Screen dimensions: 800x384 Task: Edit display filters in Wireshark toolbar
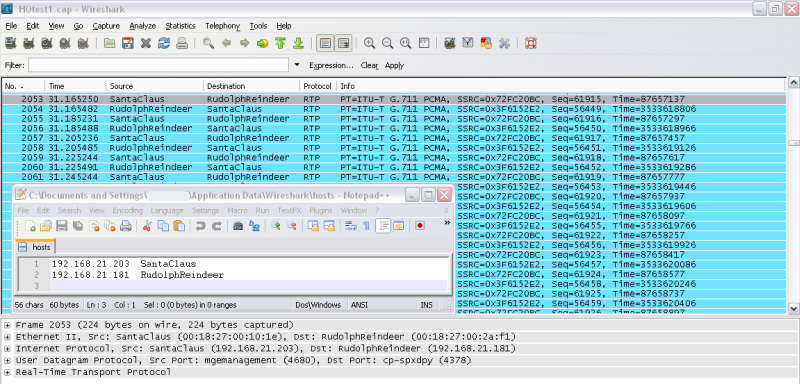[468, 43]
